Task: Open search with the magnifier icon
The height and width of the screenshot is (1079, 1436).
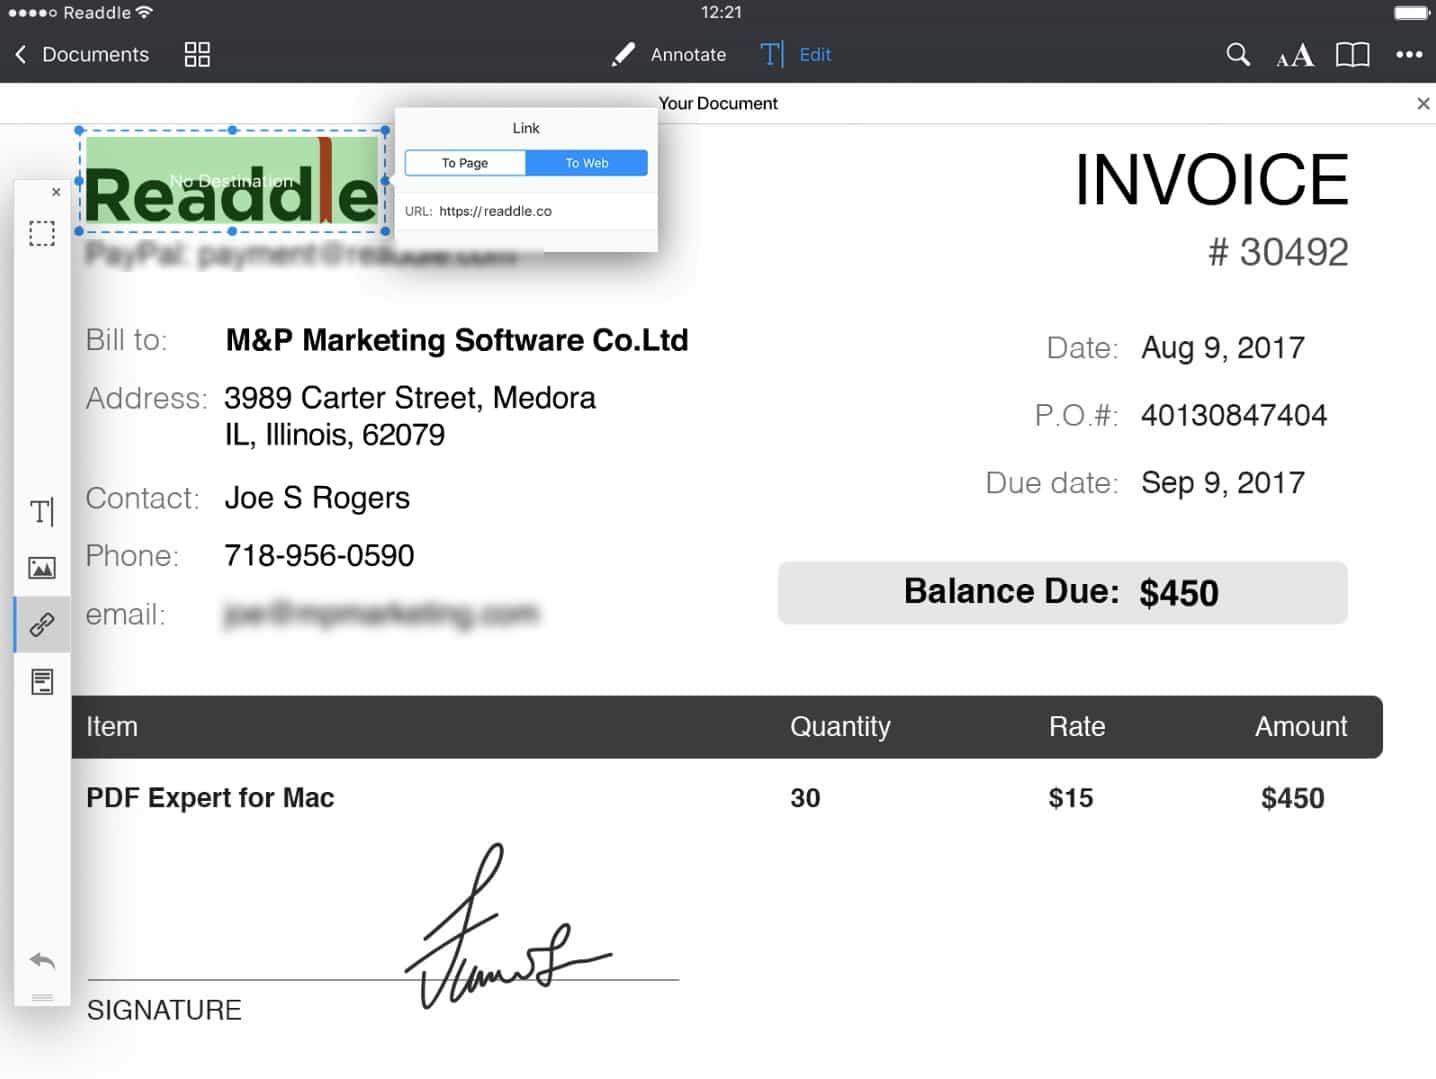Action: pos(1238,55)
